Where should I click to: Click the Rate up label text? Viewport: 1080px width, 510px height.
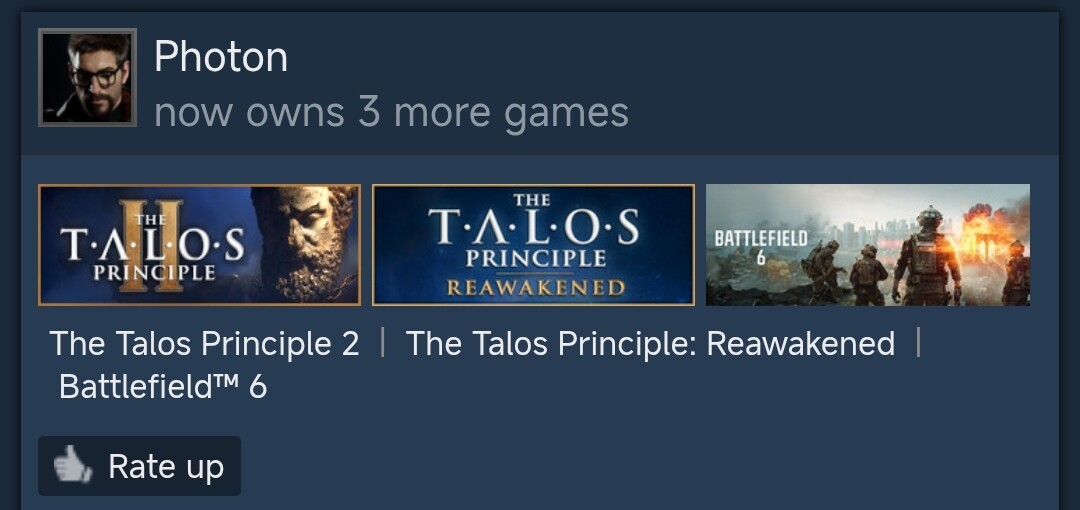(166, 467)
